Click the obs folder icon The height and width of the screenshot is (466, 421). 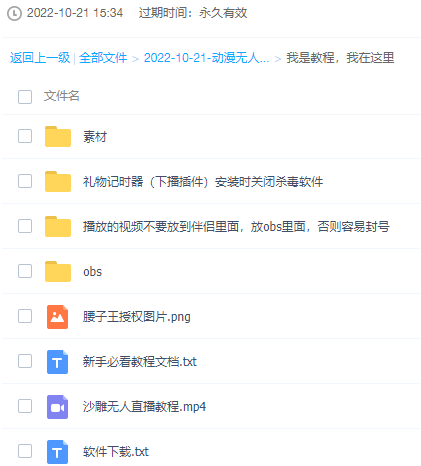[58, 271]
